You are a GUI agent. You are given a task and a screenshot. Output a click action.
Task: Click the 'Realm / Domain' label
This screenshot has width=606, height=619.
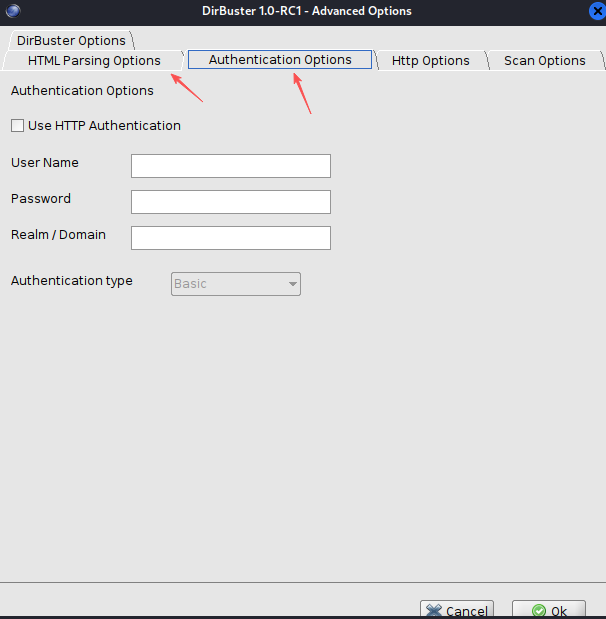click(58, 234)
